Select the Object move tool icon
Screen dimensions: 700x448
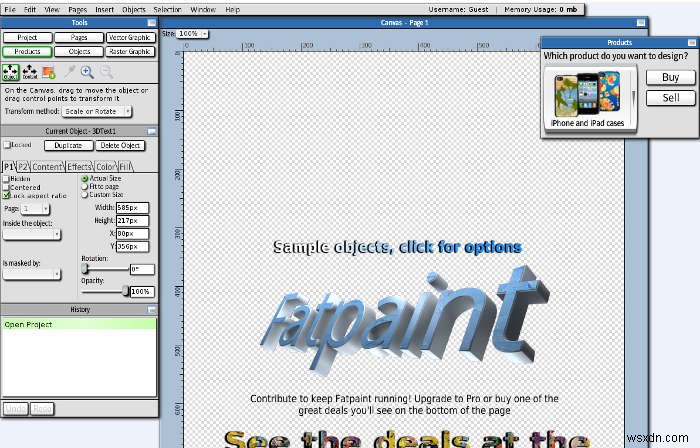pos(11,72)
